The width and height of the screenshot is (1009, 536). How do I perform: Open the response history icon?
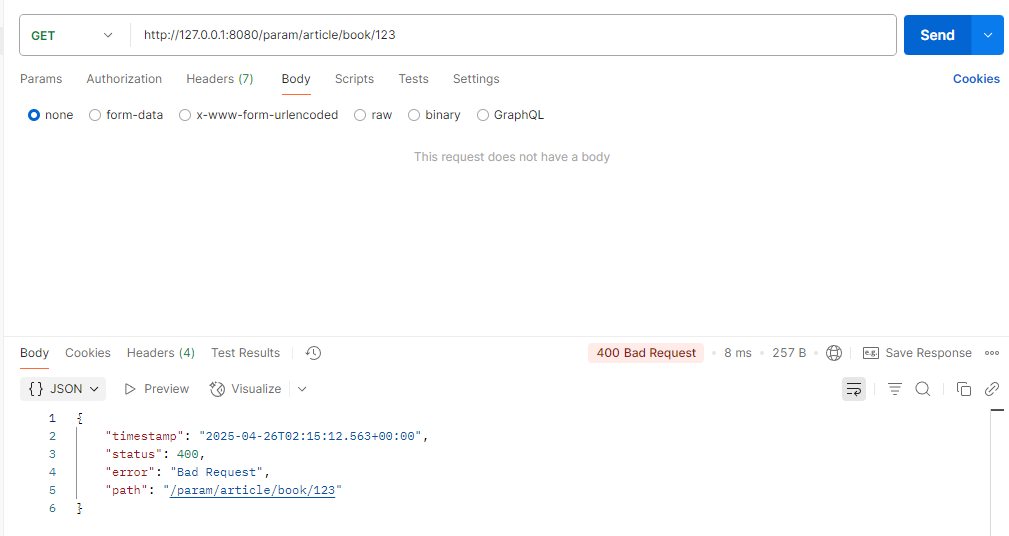313,353
